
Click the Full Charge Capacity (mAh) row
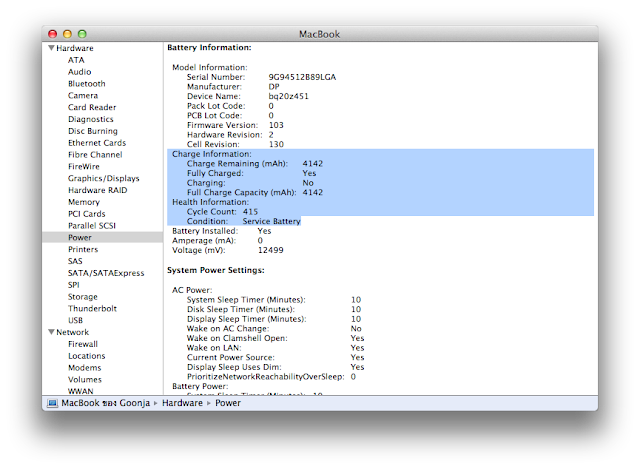pyautogui.click(x=255, y=193)
